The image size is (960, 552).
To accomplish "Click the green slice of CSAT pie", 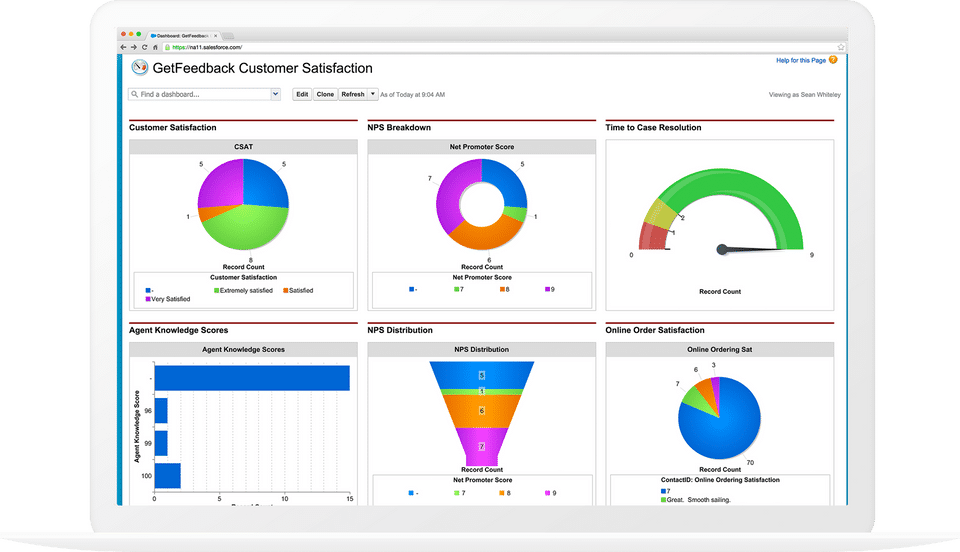I will [x=248, y=228].
